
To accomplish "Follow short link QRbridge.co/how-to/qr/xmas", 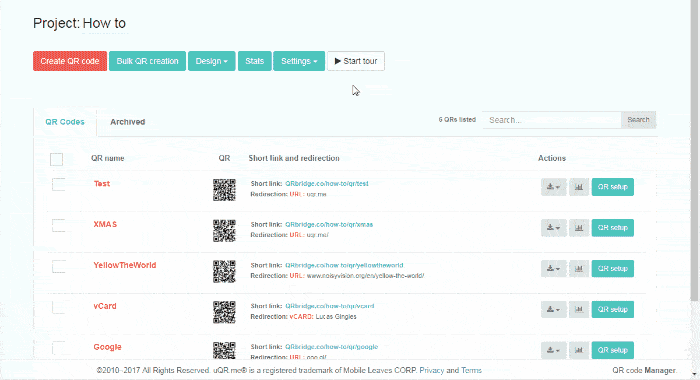I will click(x=329, y=225).
